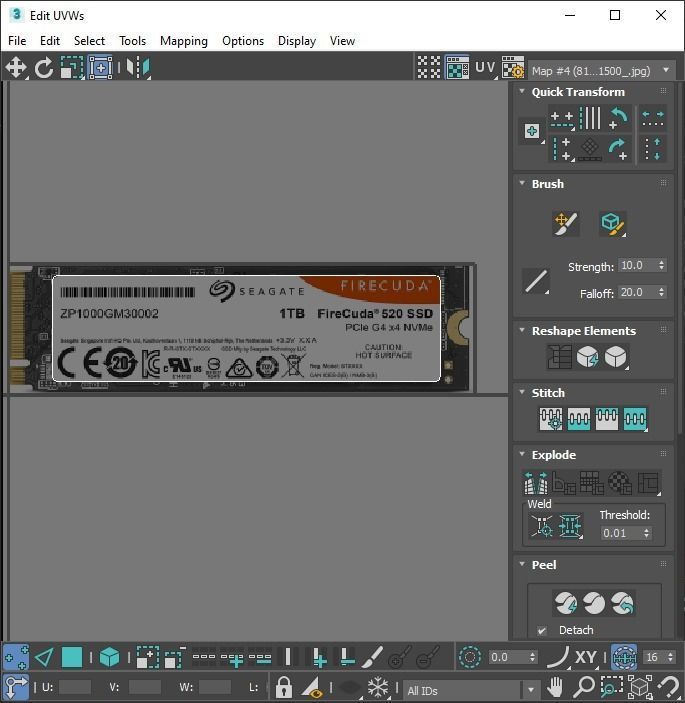The width and height of the screenshot is (685, 703).
Task: Click the Set Pivot icon in Quick Transform
Action: tap(532, 131)
